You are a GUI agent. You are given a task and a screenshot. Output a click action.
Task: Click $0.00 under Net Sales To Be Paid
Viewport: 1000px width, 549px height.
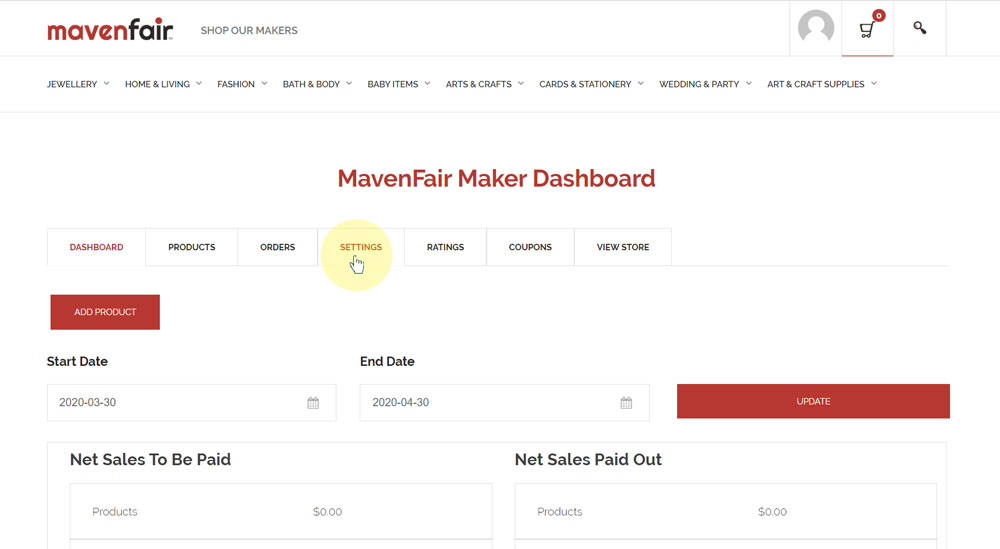[327, 511]
